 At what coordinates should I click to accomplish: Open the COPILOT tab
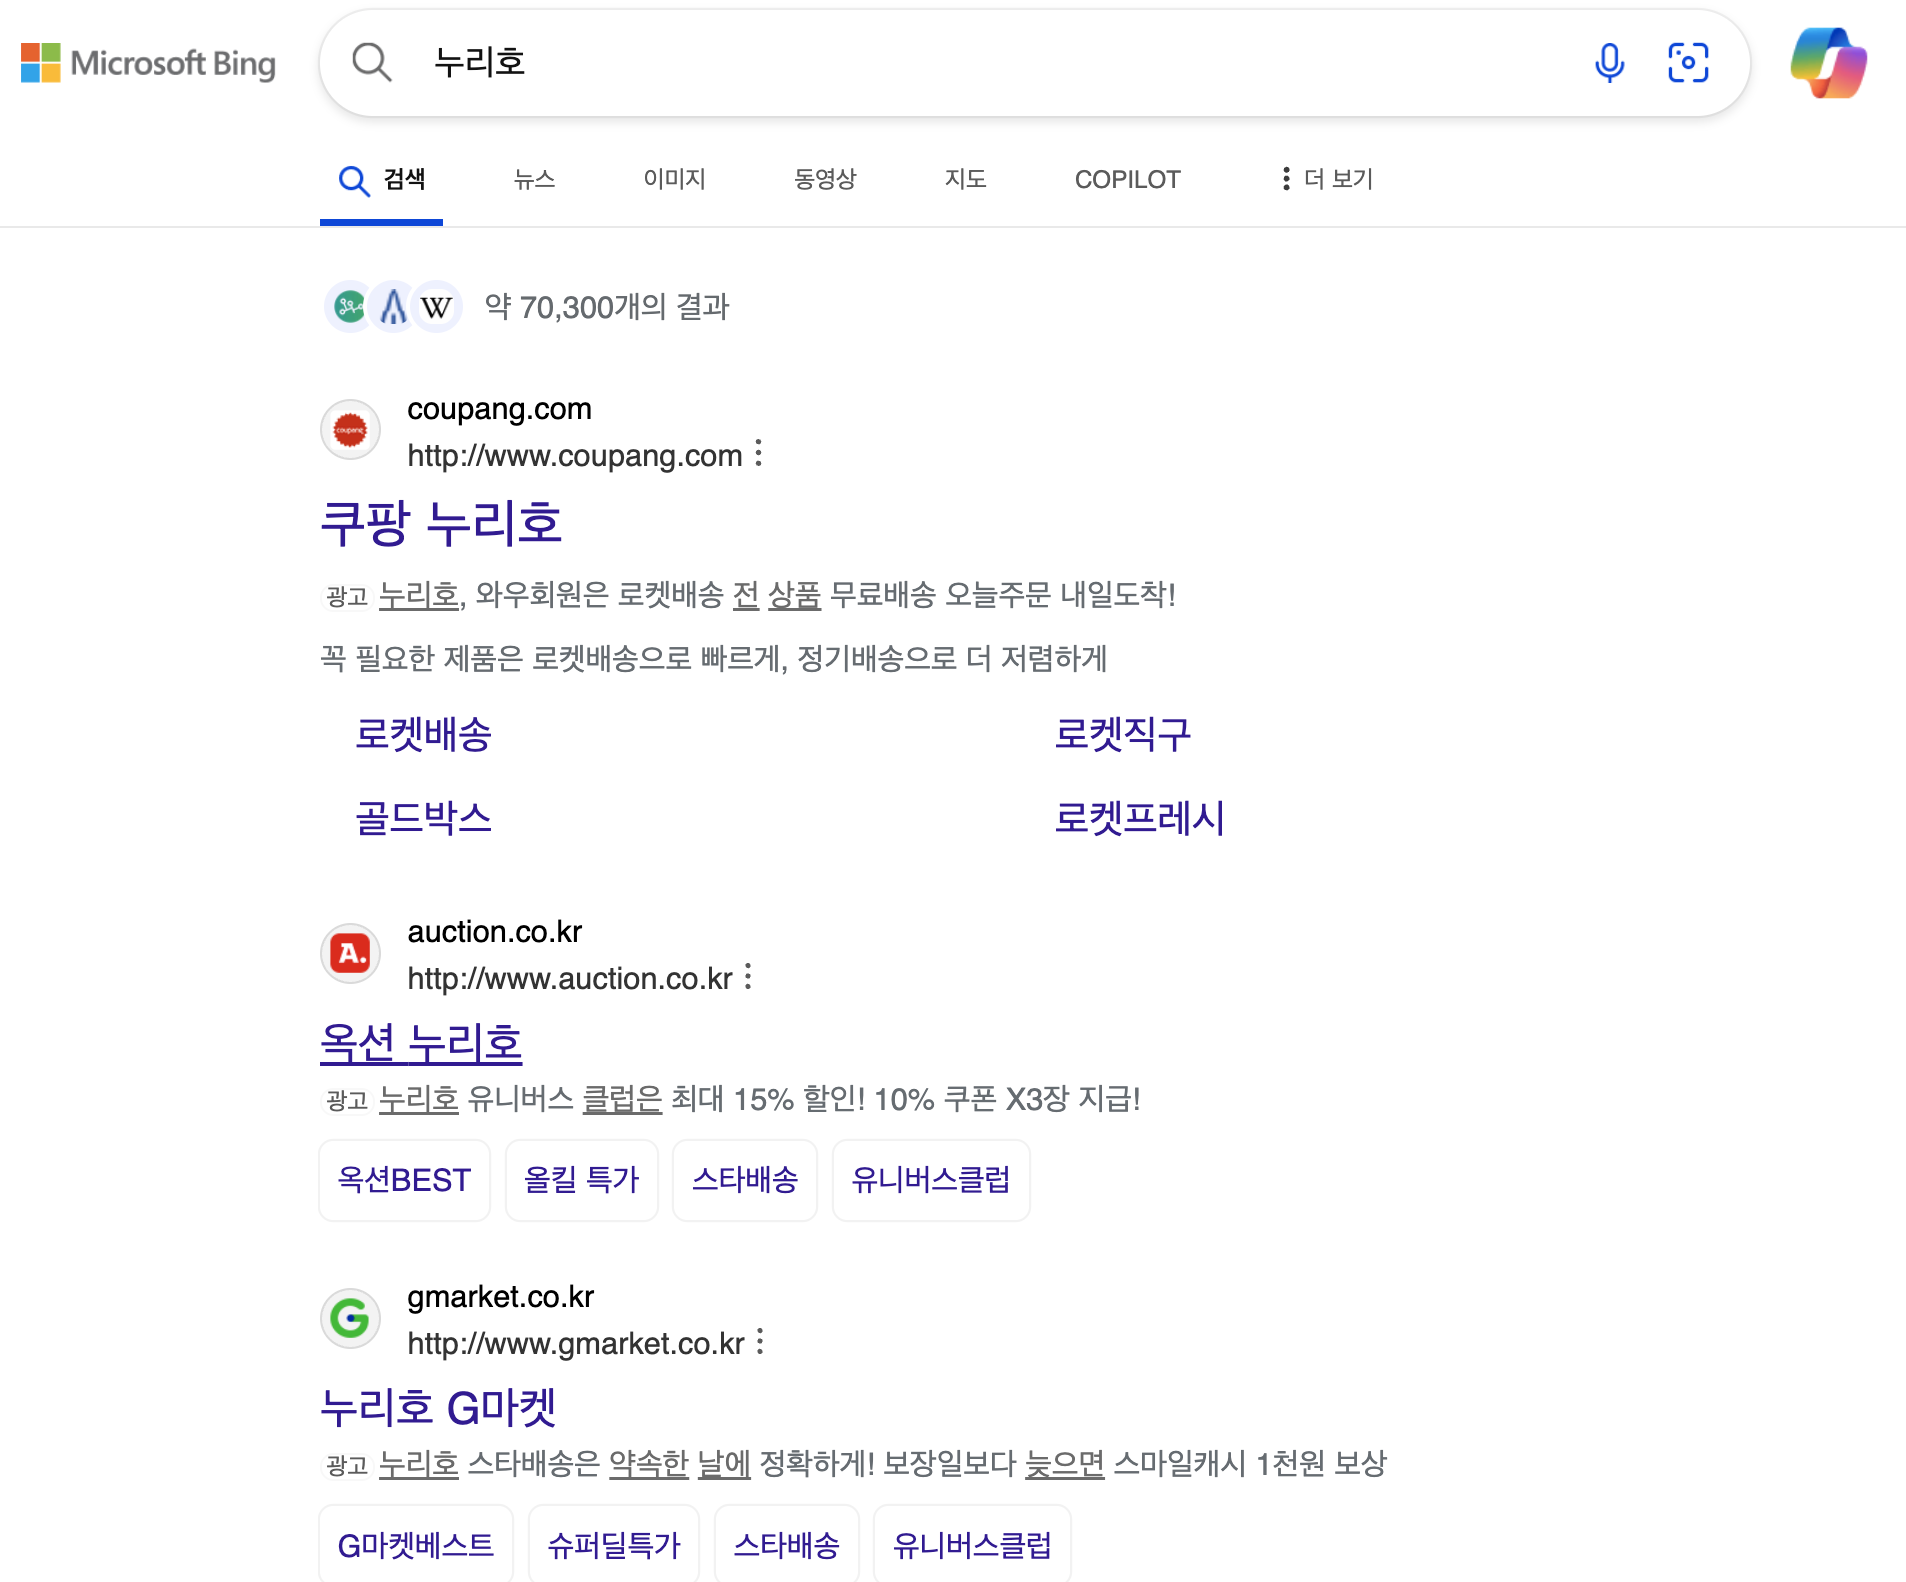(1128, 179)
